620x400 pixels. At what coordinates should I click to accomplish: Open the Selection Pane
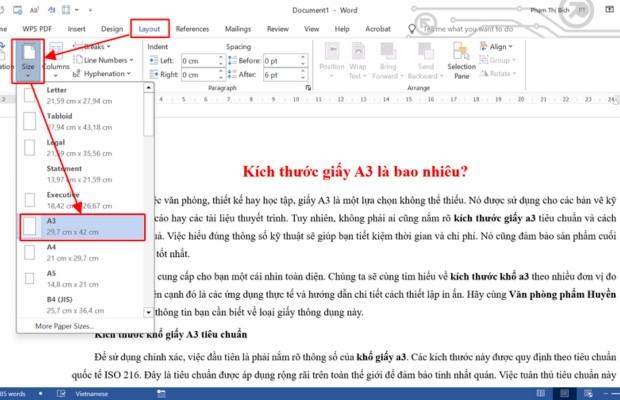461,61
